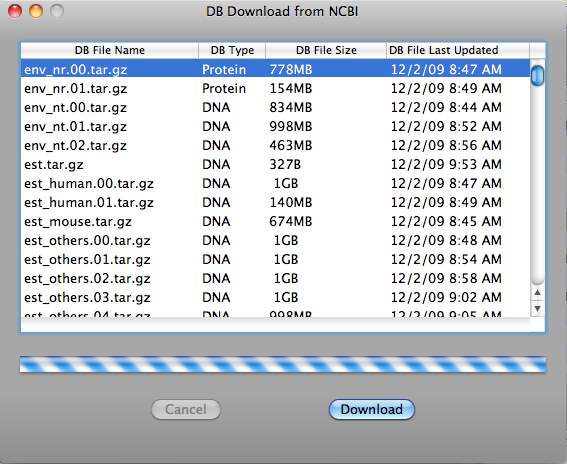Click the striped progress bar
567x464 pixels.
pos(283,364)
